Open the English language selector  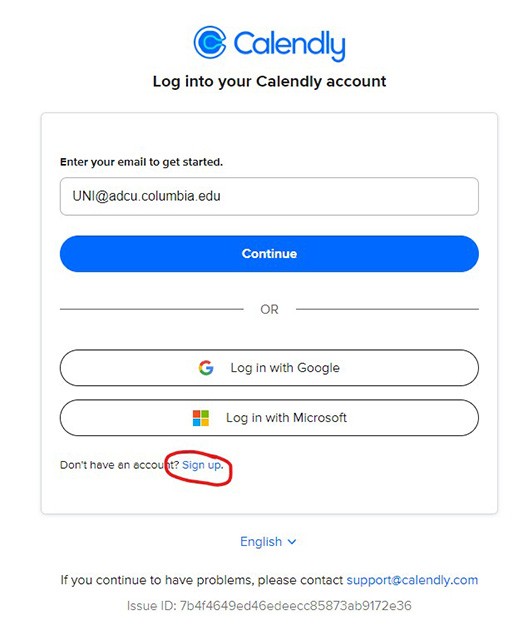[268, 542]
